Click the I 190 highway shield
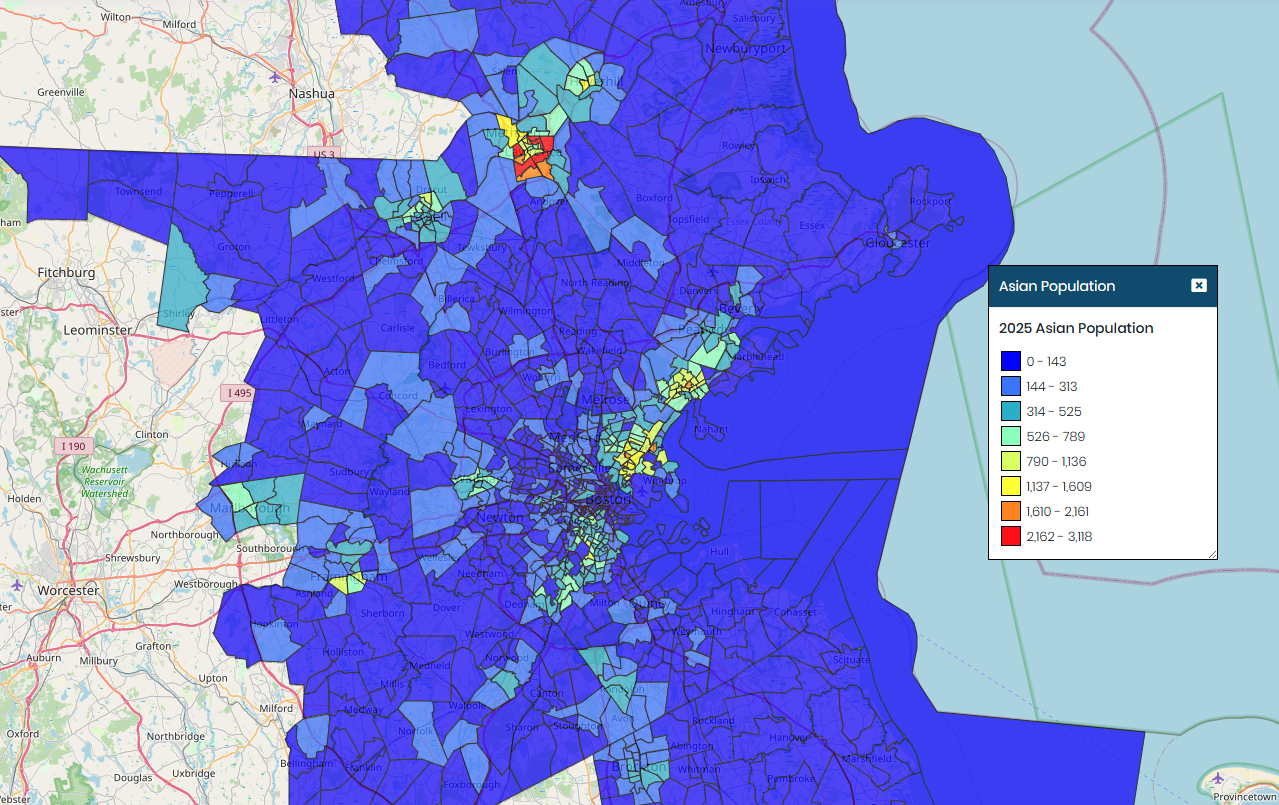This screenshot has width=1279, height=805. (74, 445)
